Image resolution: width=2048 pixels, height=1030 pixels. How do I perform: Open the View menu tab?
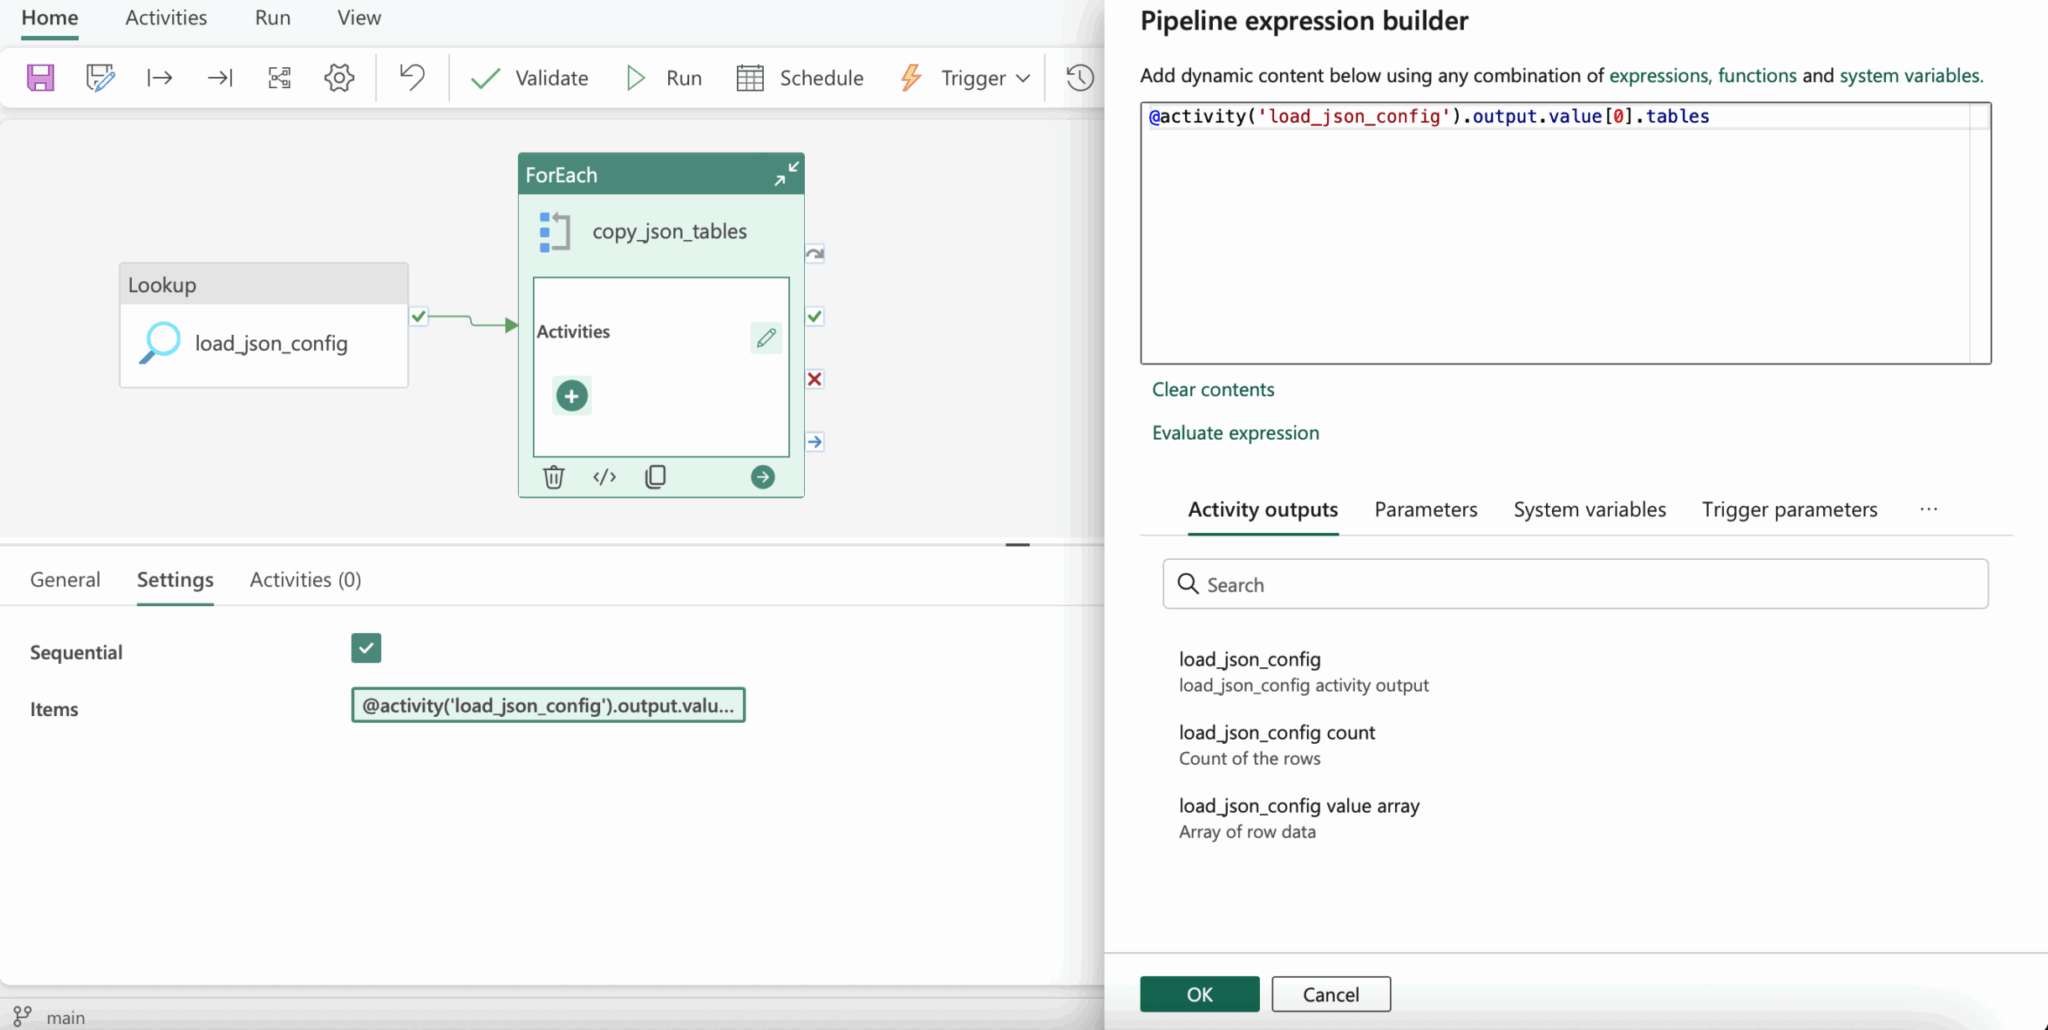359,18
